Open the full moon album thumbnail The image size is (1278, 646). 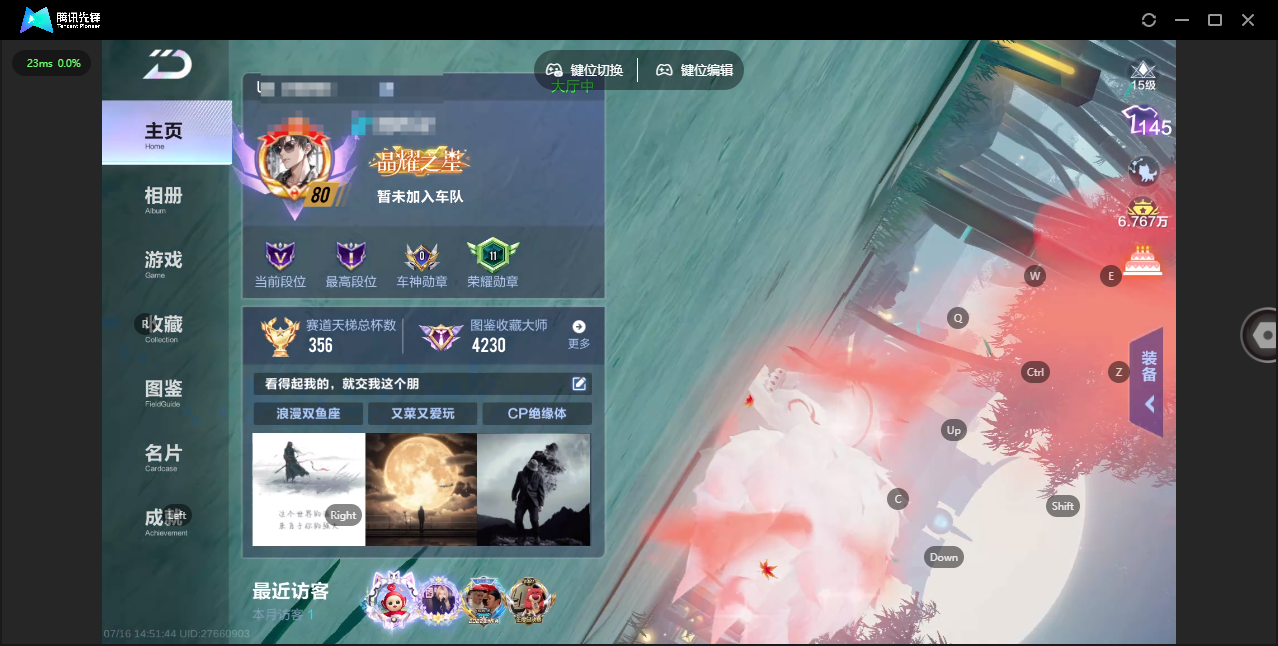click(x=421, y=489)
